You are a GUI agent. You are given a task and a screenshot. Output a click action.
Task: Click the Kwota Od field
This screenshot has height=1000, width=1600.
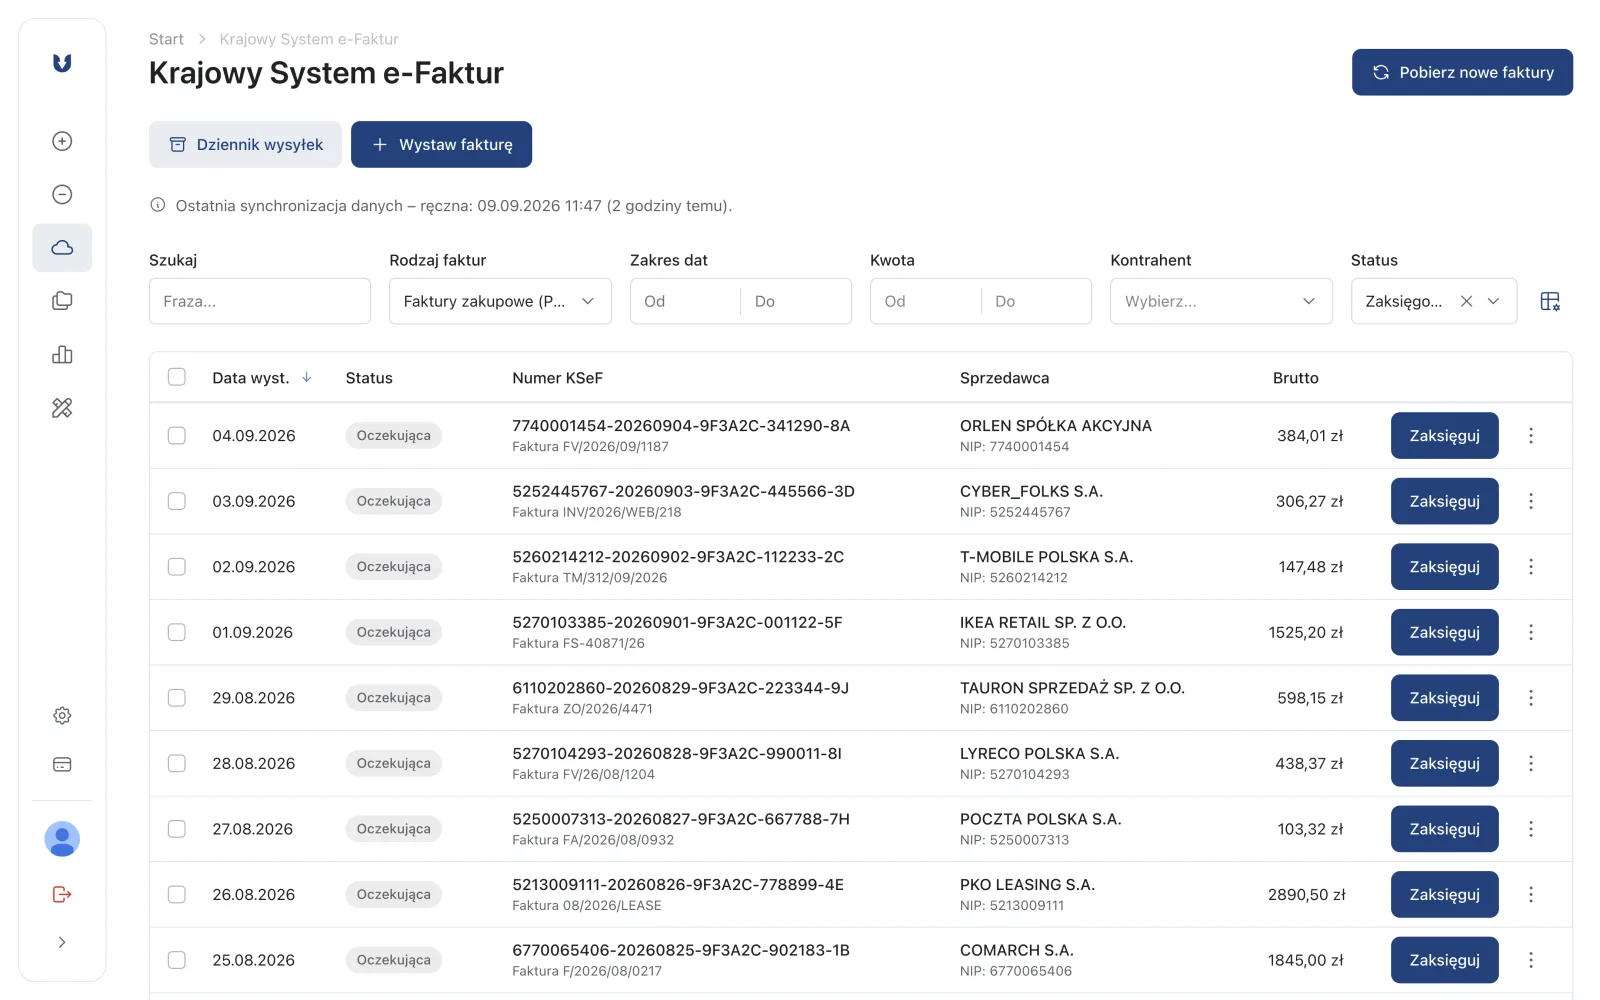pos(925,301)
